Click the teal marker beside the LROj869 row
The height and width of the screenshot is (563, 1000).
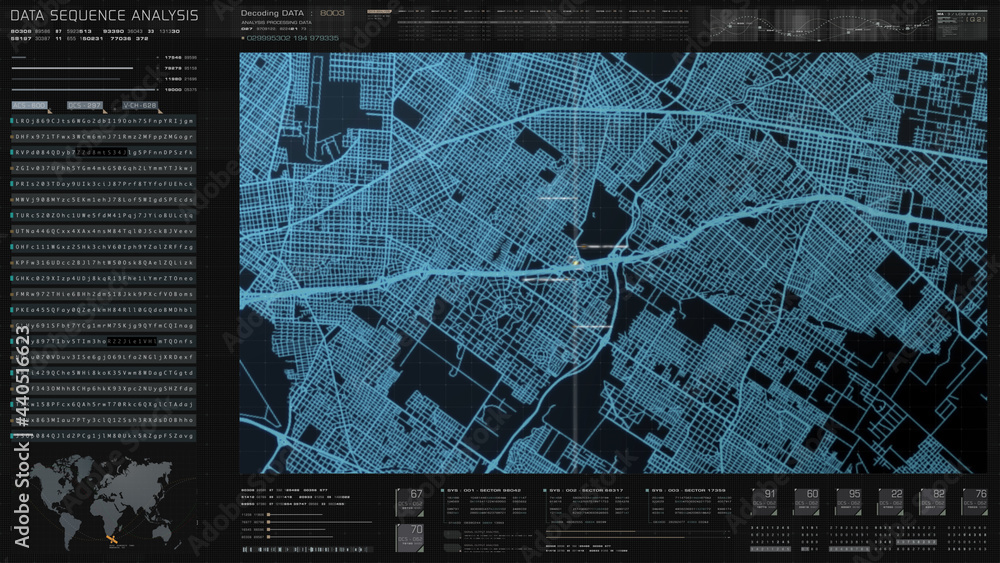click(x=11, y=121)
